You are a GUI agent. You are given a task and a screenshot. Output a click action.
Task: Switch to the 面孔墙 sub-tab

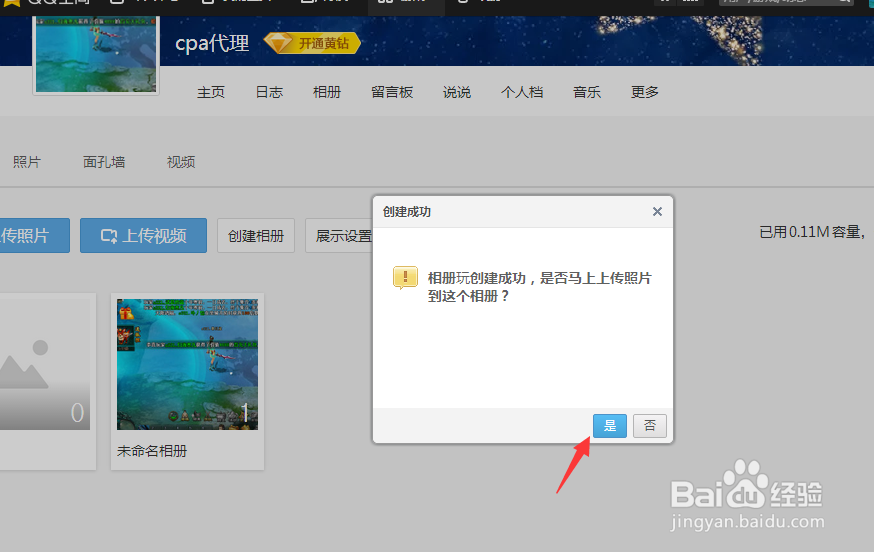[104, 162]
